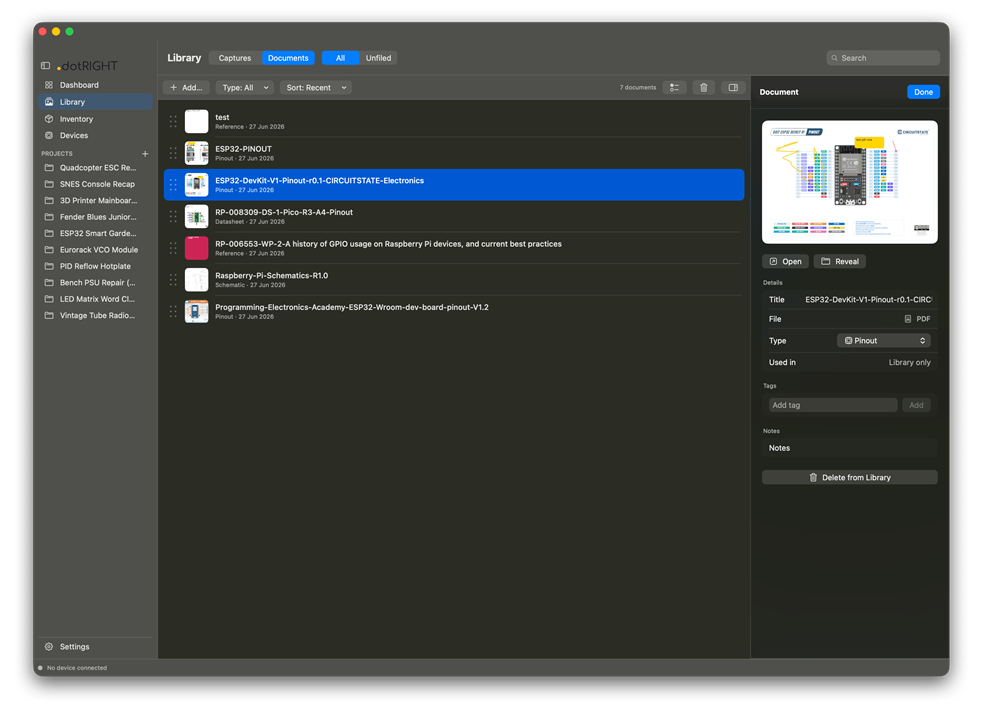Toggle the inspector panel icon

[733, 88]
